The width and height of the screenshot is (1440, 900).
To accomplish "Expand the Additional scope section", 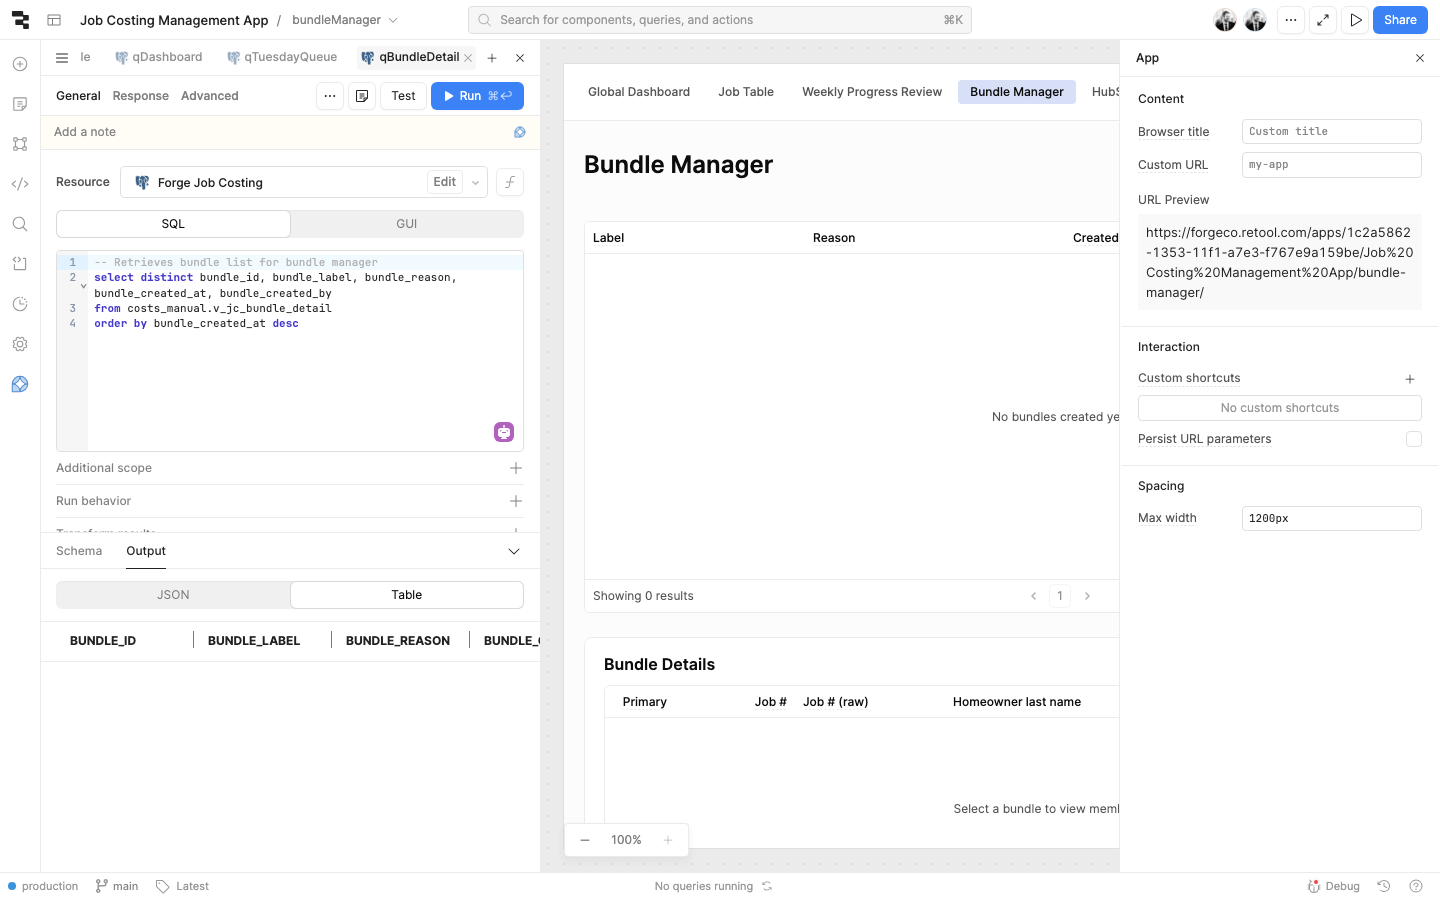I will point(516,468).
